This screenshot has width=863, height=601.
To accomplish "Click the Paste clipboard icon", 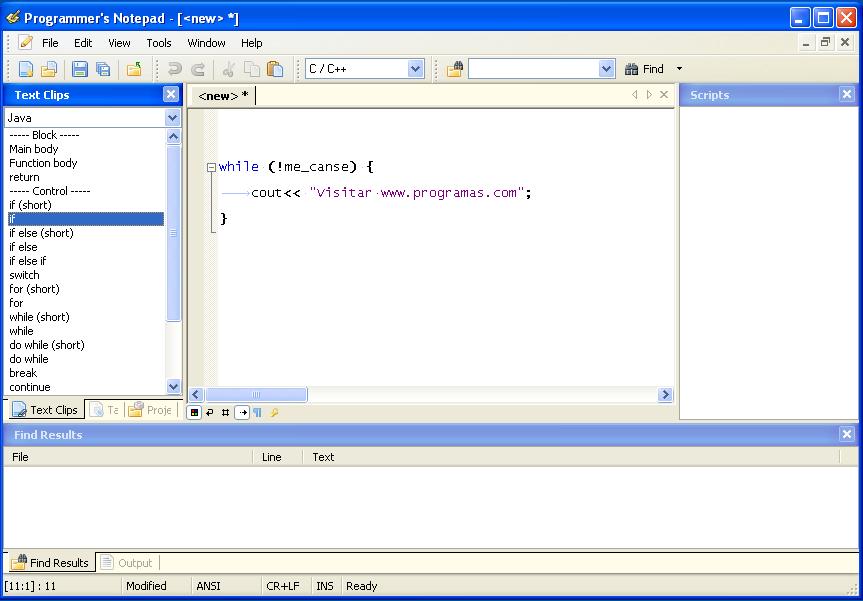I will (275, 69).
